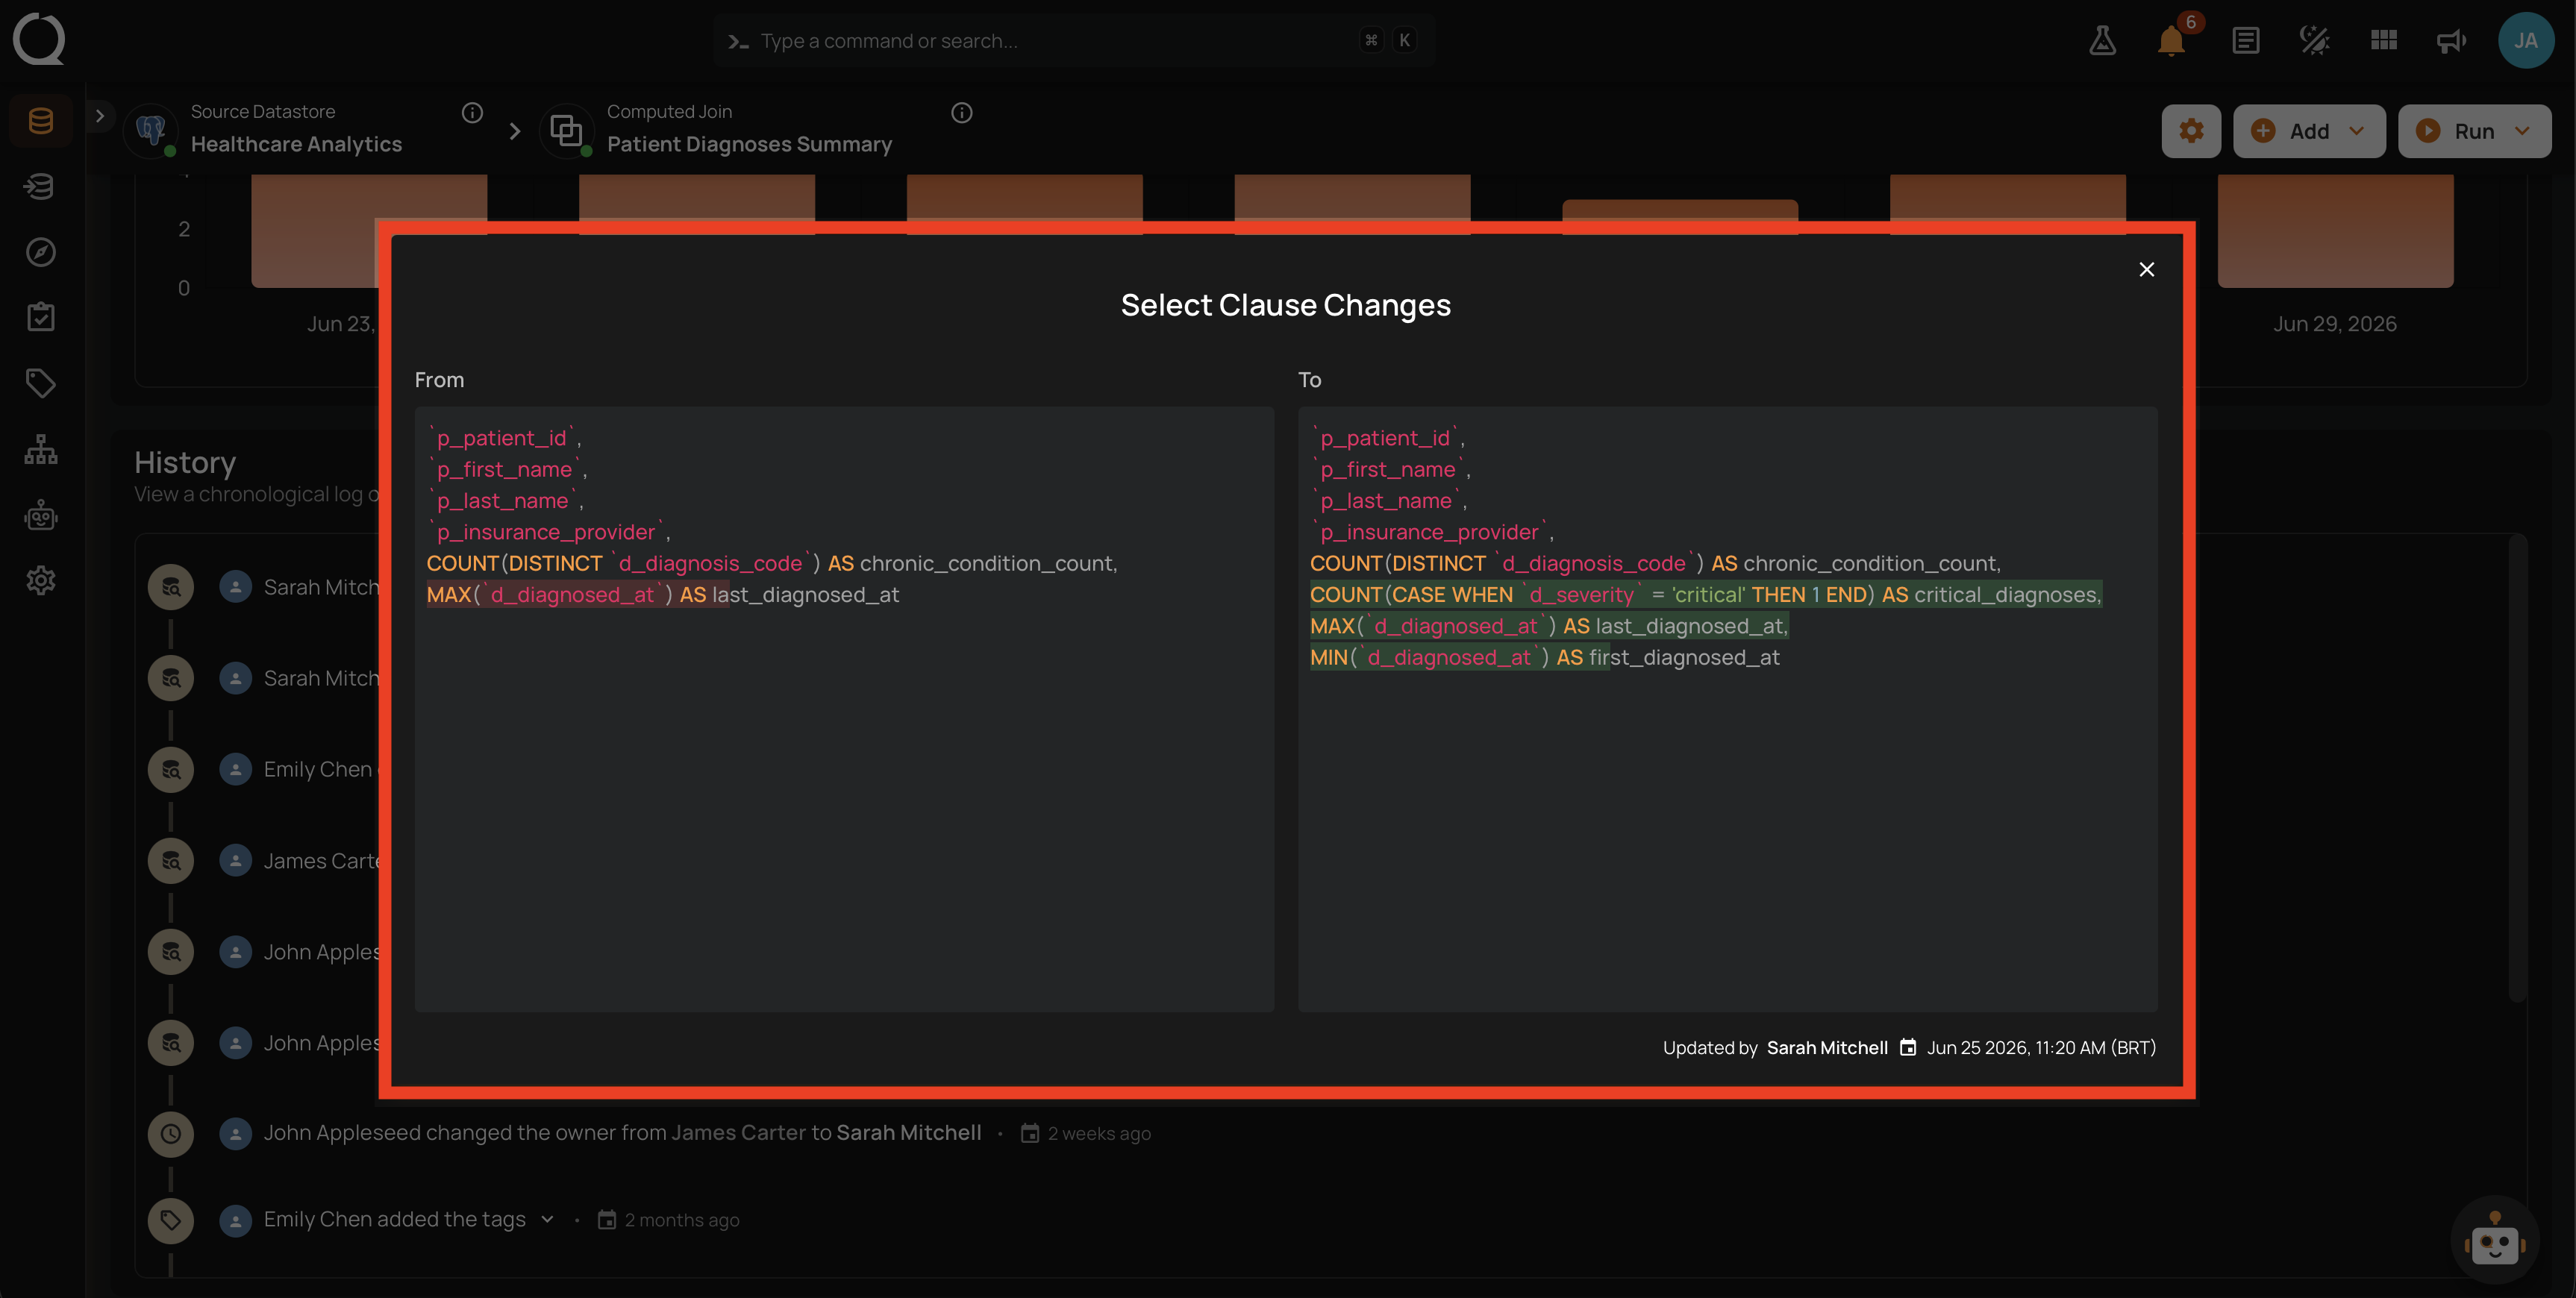Open the settings gear icon in sidebar
The height and width of the screenshot is (1298, 2576).
tap(41, 580)
